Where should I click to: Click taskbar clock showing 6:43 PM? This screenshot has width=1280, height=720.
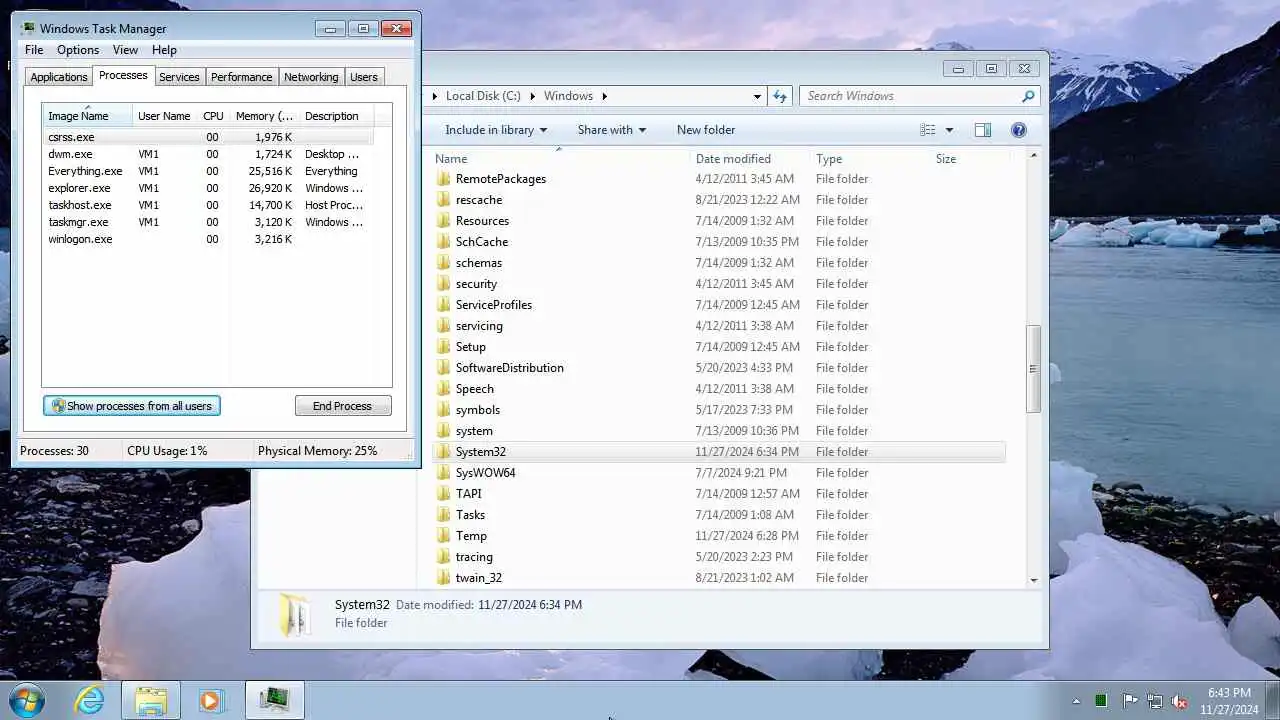point(1229,700)
